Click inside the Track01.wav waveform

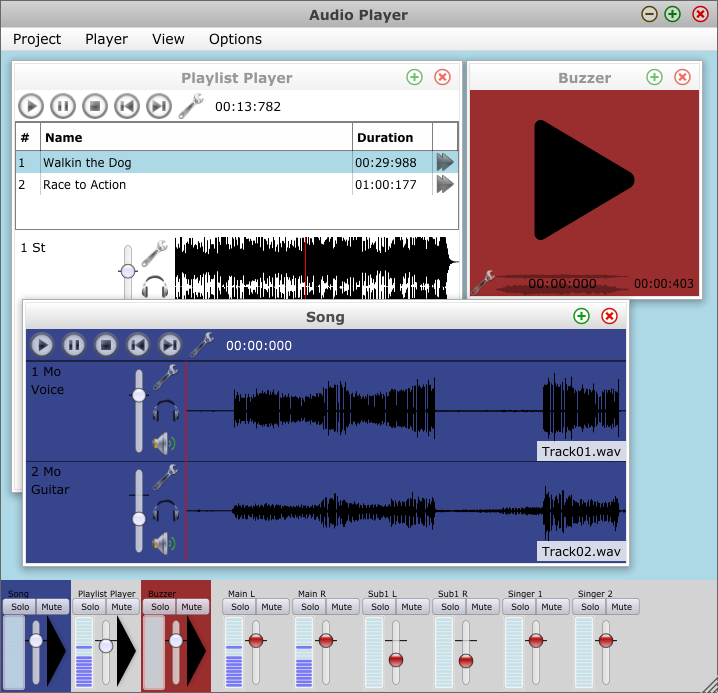[x=405, y=410]
